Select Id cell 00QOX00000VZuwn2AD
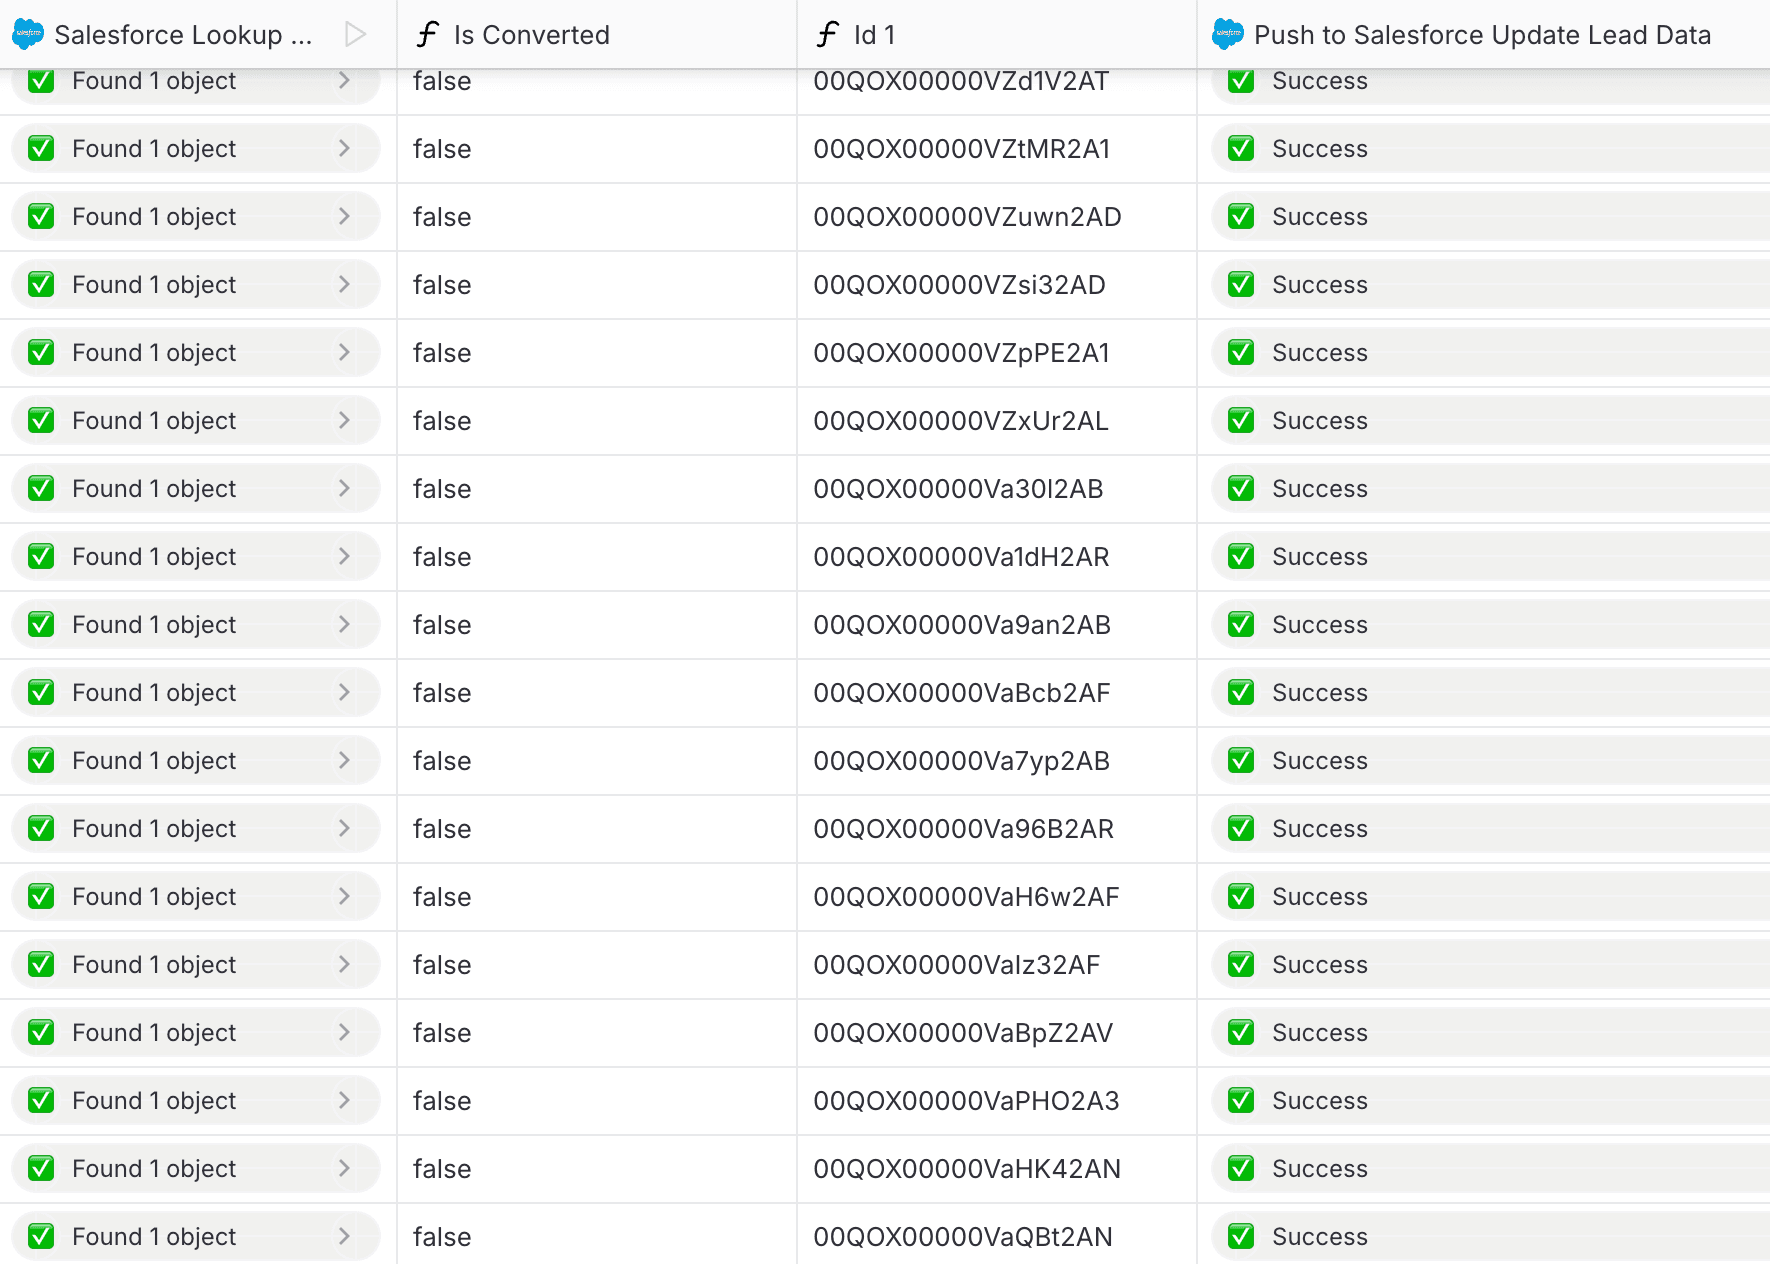1770x1264 pixels. [997, 217]
